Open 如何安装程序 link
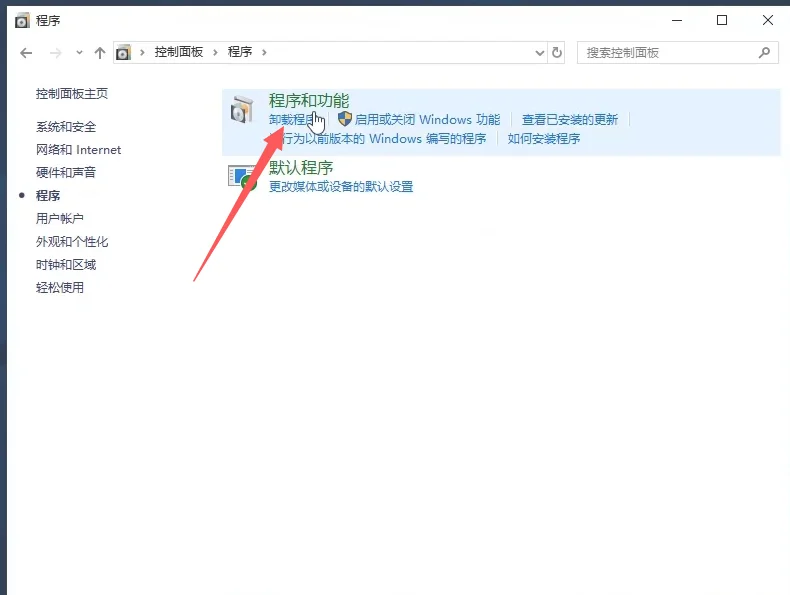Screen dimensions: 790x595 point(544,139)
